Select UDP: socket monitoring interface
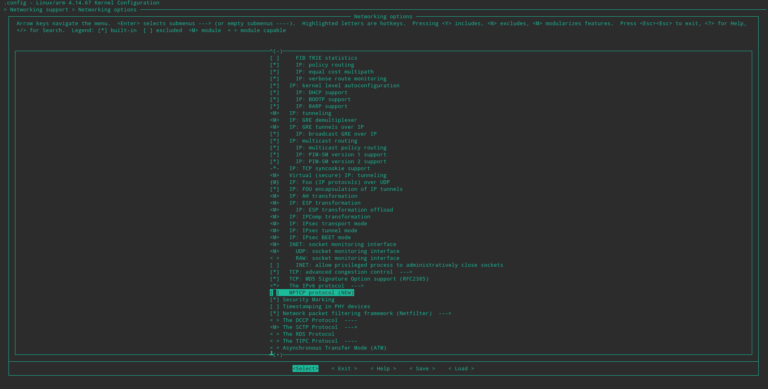Viewport: 768px width, 389px height. click(335, 251)
